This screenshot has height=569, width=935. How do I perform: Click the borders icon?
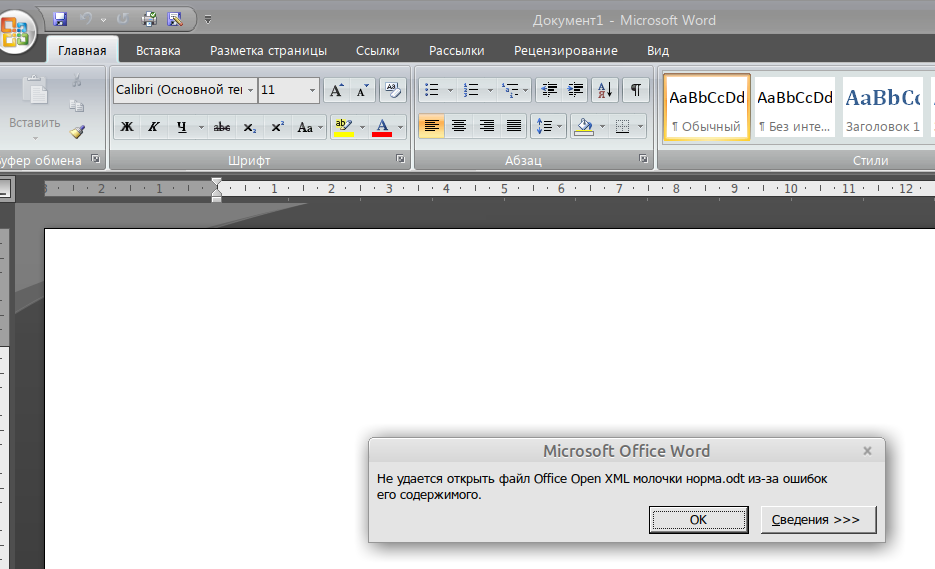click(622, 126)
